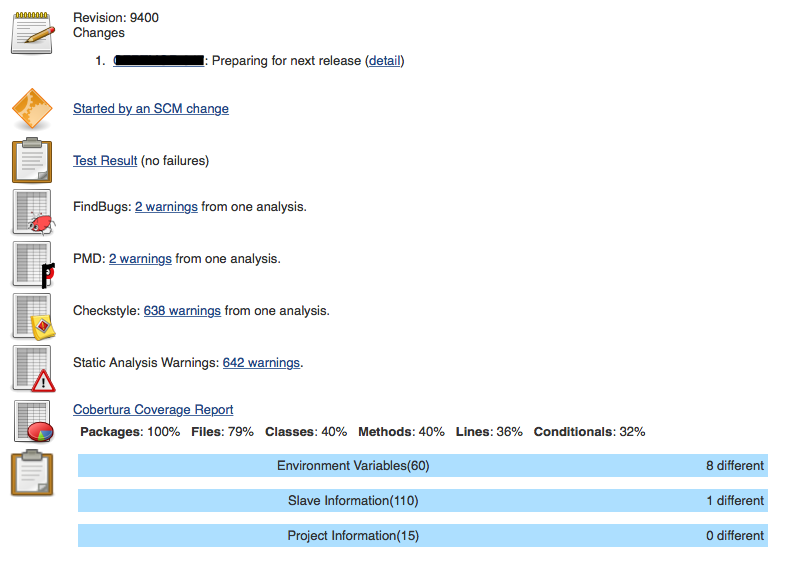
Task: Click the SCM change trigger icon
Action: (x=32, y=109)
